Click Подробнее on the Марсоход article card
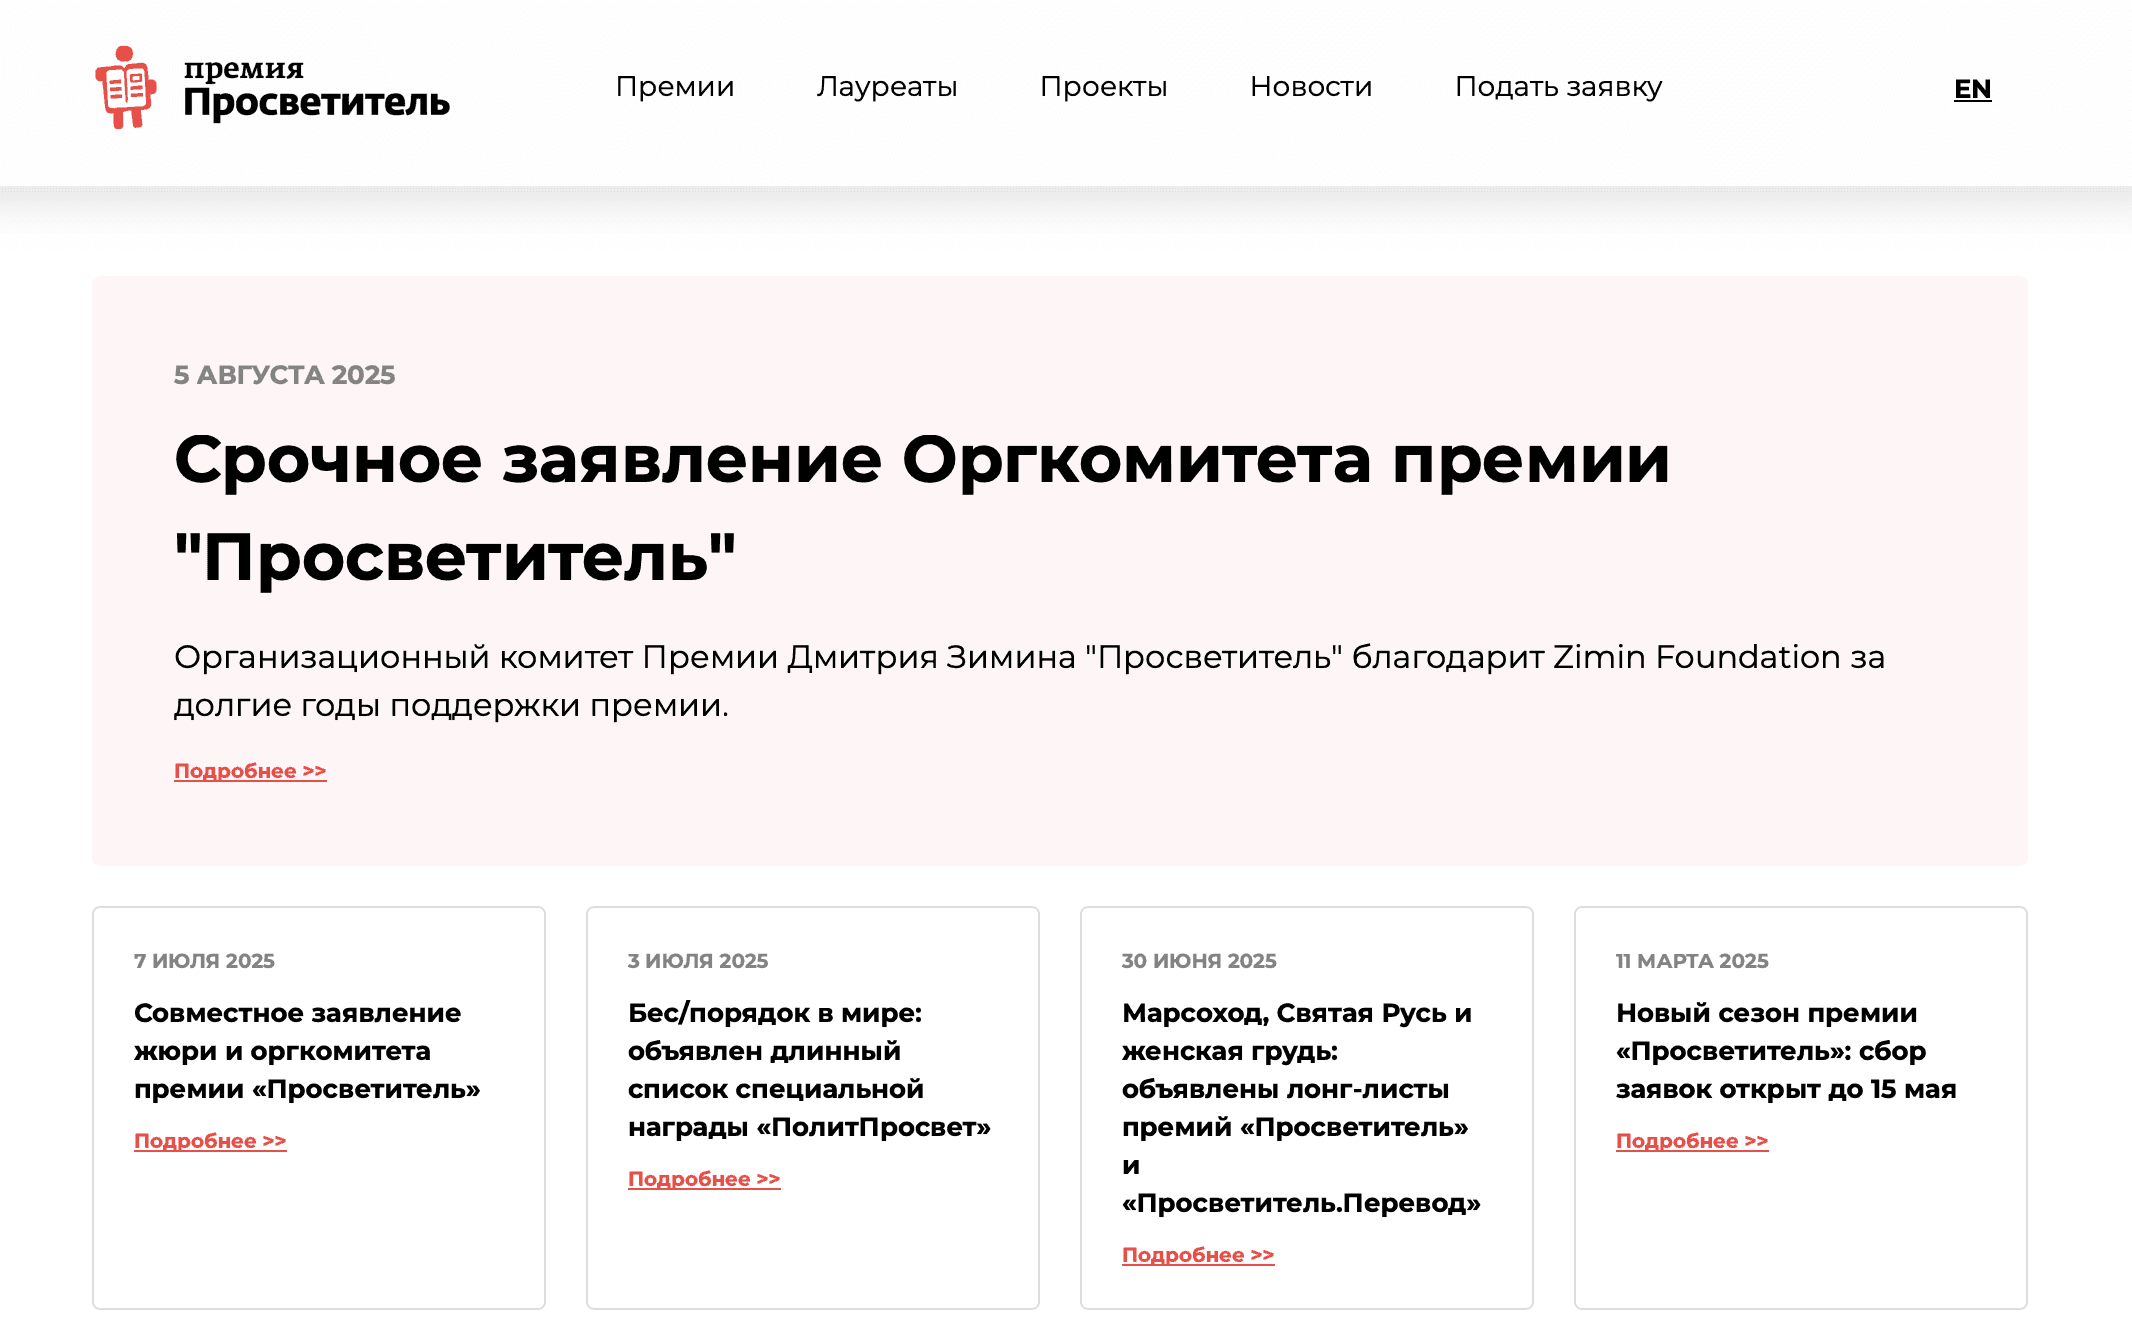The height and width of the screenshot is (1342, 2132). point(1198,1255)
